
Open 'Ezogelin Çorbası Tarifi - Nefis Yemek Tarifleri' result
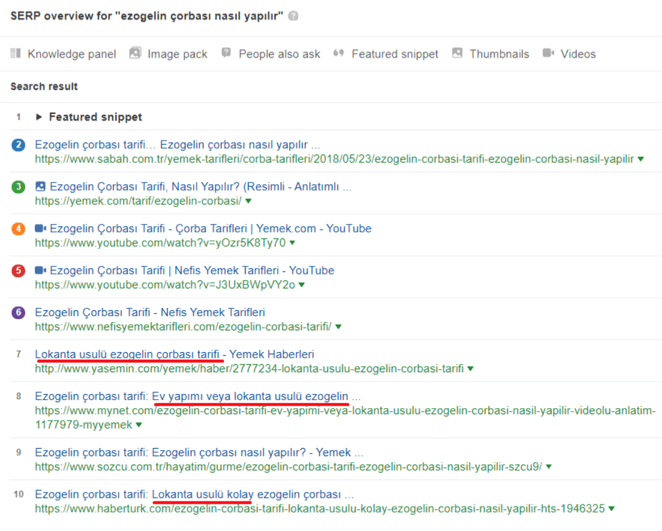tap(150, 312)
